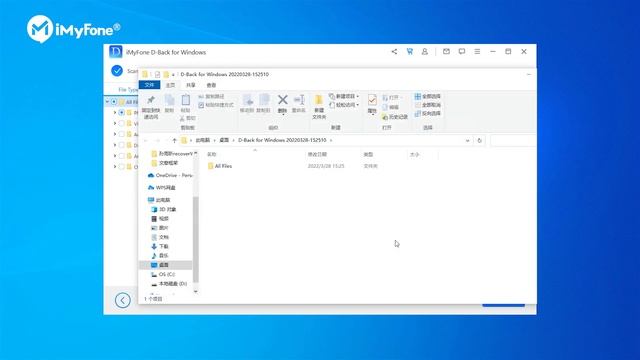Click the share icon in iMyFone title bar

click(394, 52)
